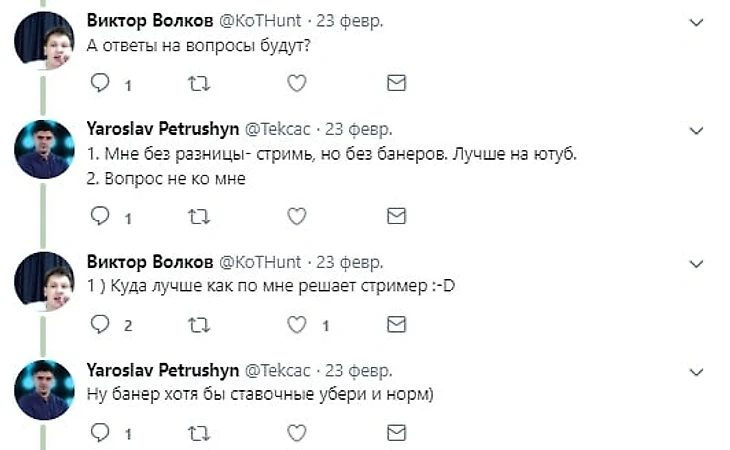The height and width of the screenshot is (450, 730).
Task: Reply to tweet "Ну банер хотя бы ставочные убери"
Action: click(99, 433)
